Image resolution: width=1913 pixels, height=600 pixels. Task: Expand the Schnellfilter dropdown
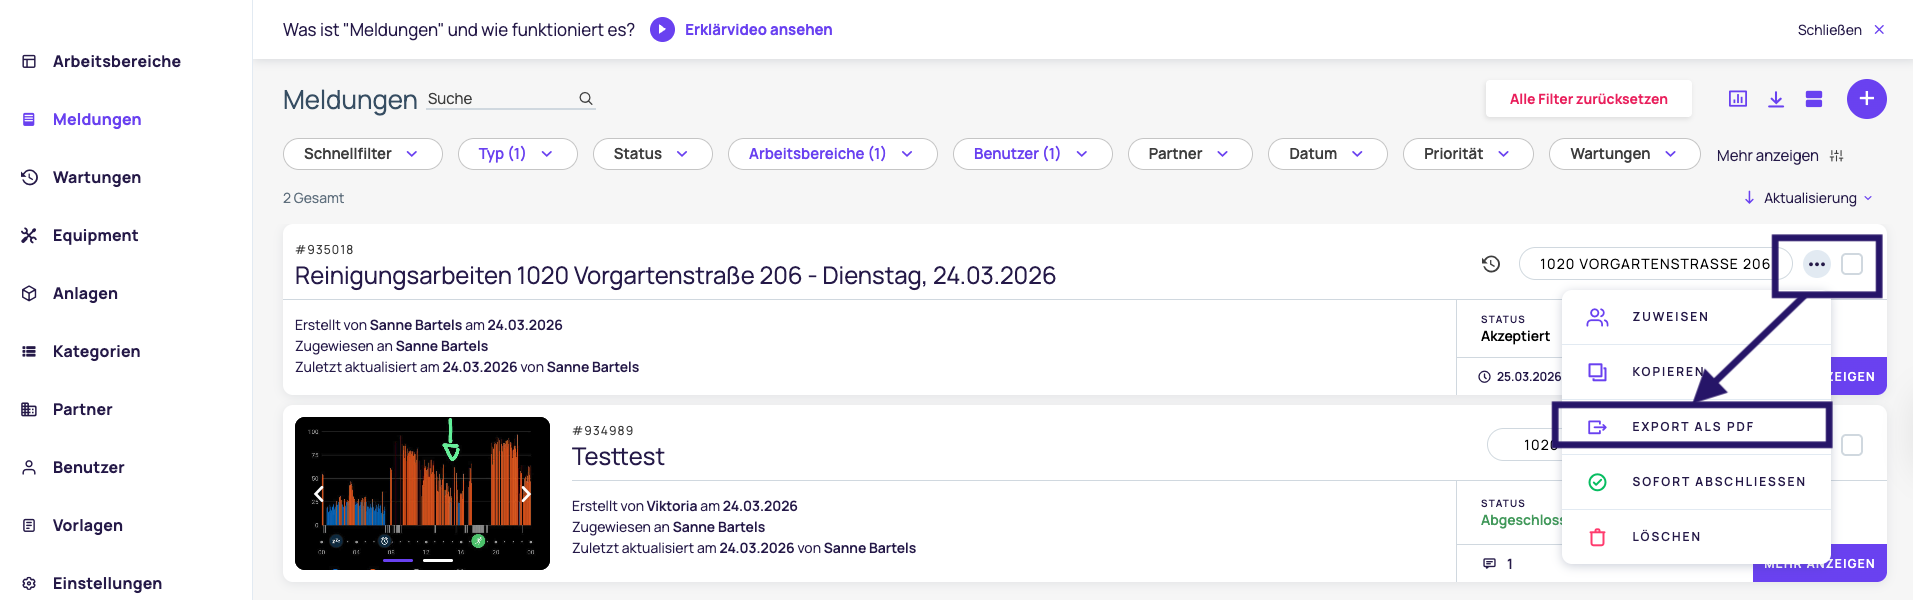tap(362, 154)
